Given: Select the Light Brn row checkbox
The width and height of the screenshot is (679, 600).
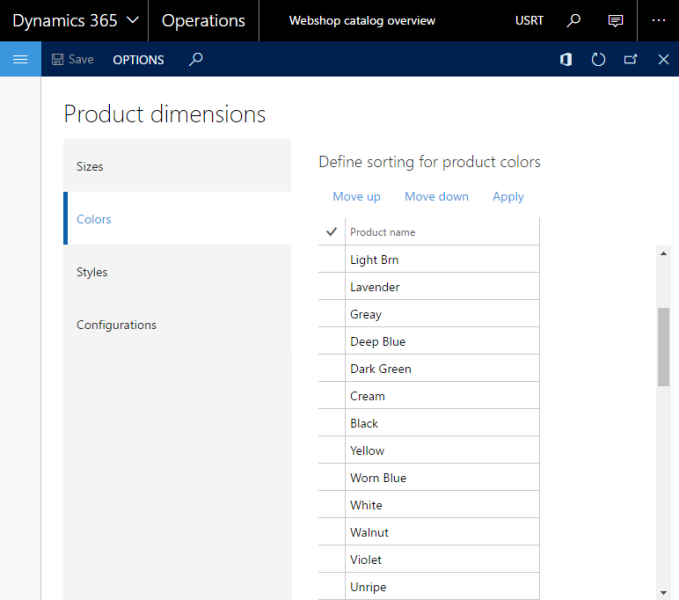Looking at the screenshot, I should (332, 259).
